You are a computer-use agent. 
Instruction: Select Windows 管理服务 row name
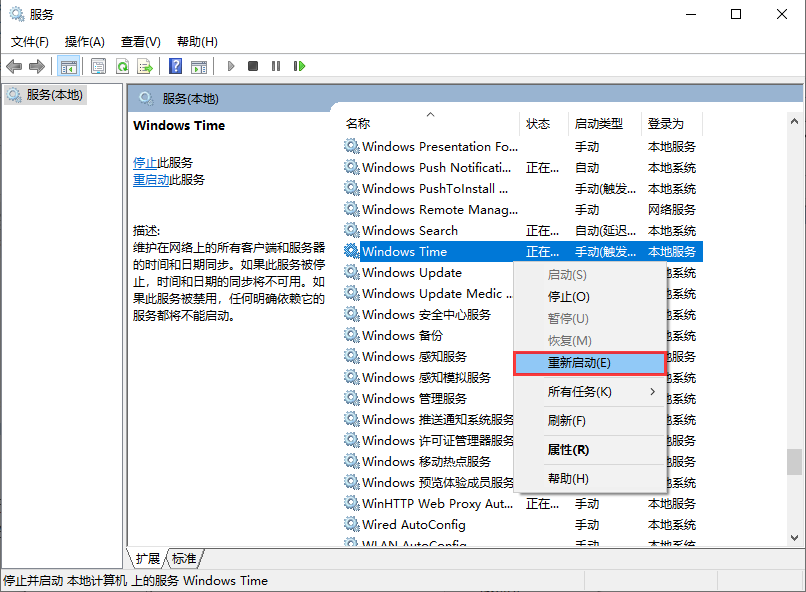tap(414, 399)
